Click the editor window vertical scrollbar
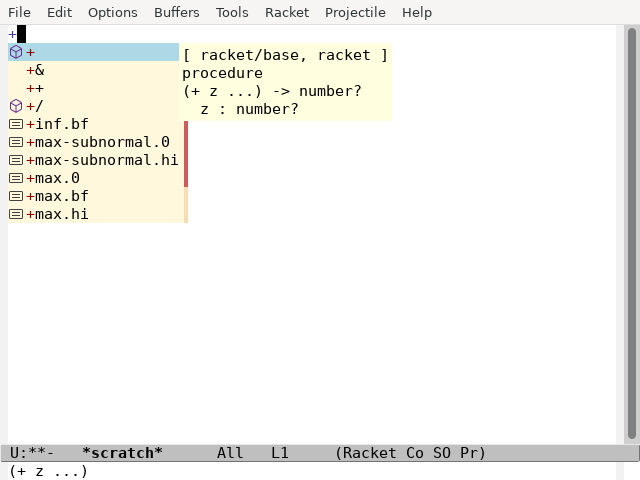640x480 pixels. [631, 233]
